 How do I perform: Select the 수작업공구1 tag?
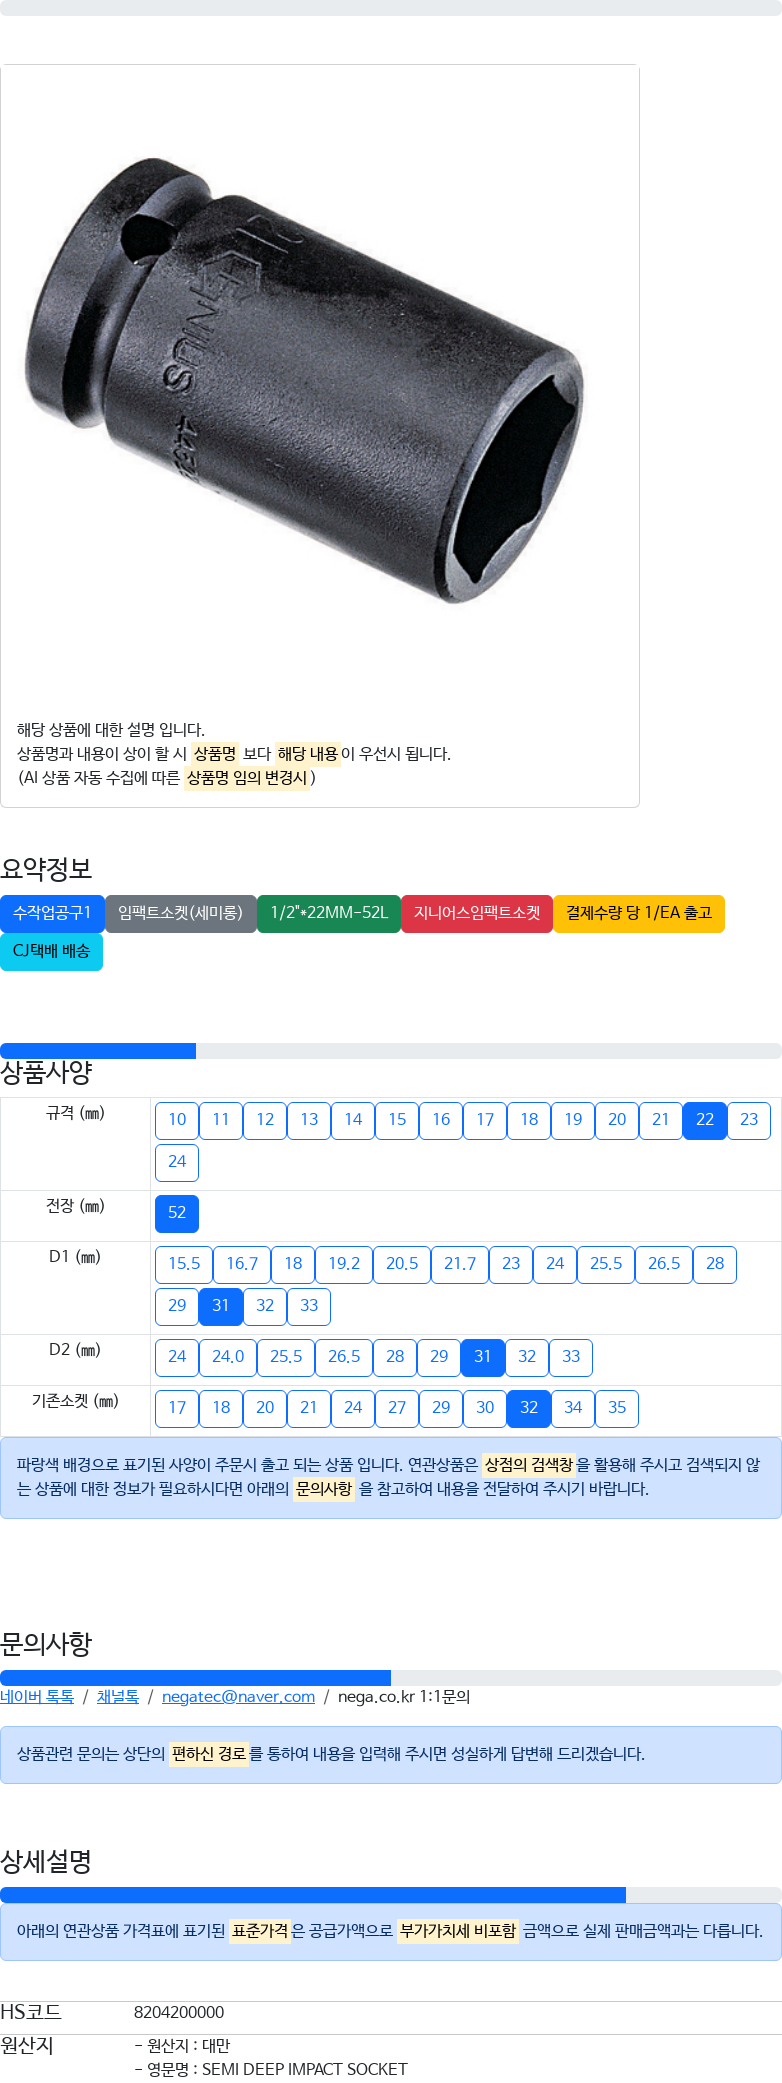coord(52,913)
